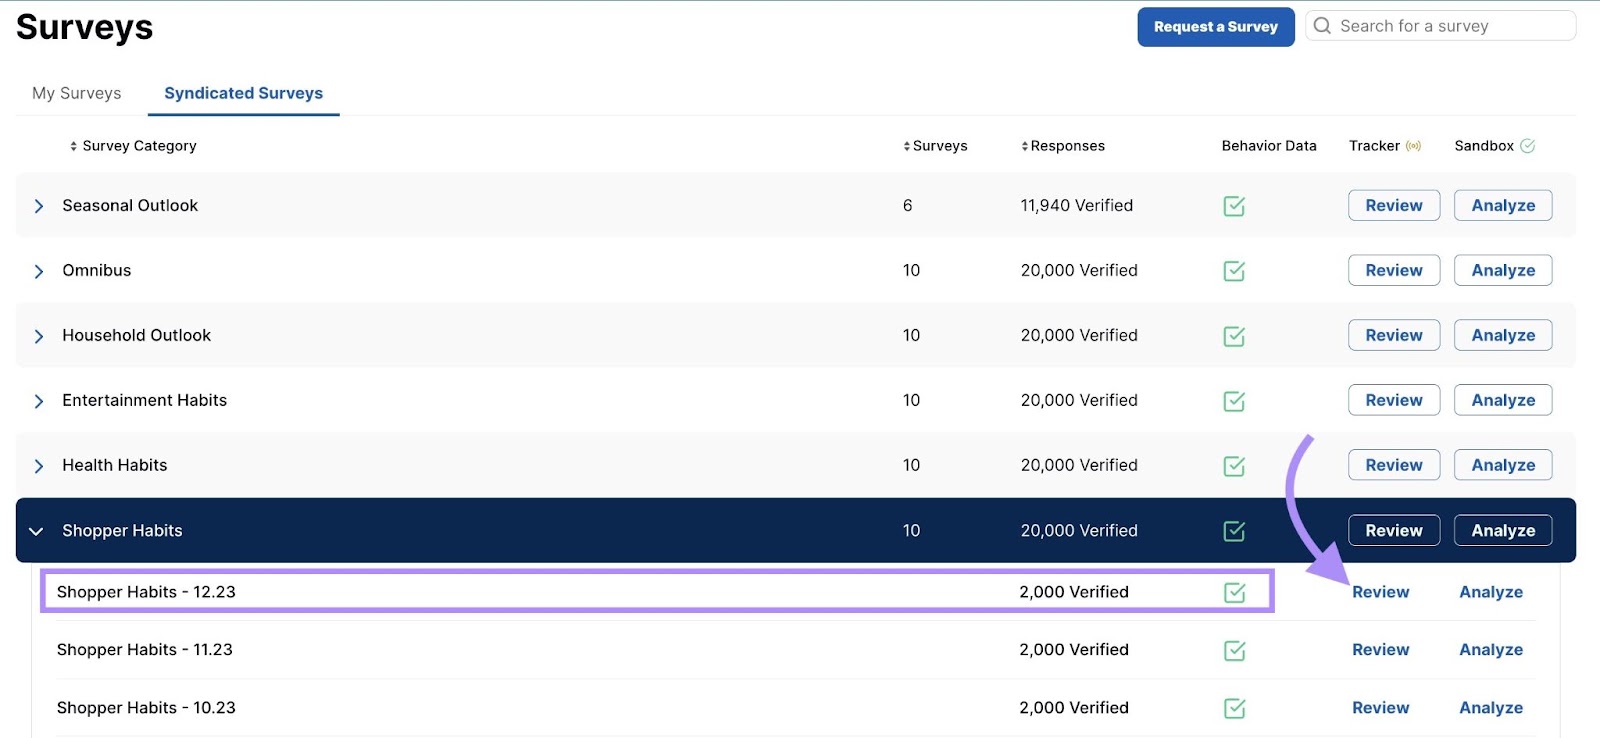
Task: Expand the Household Outlook row
Action: click(39, 336)
